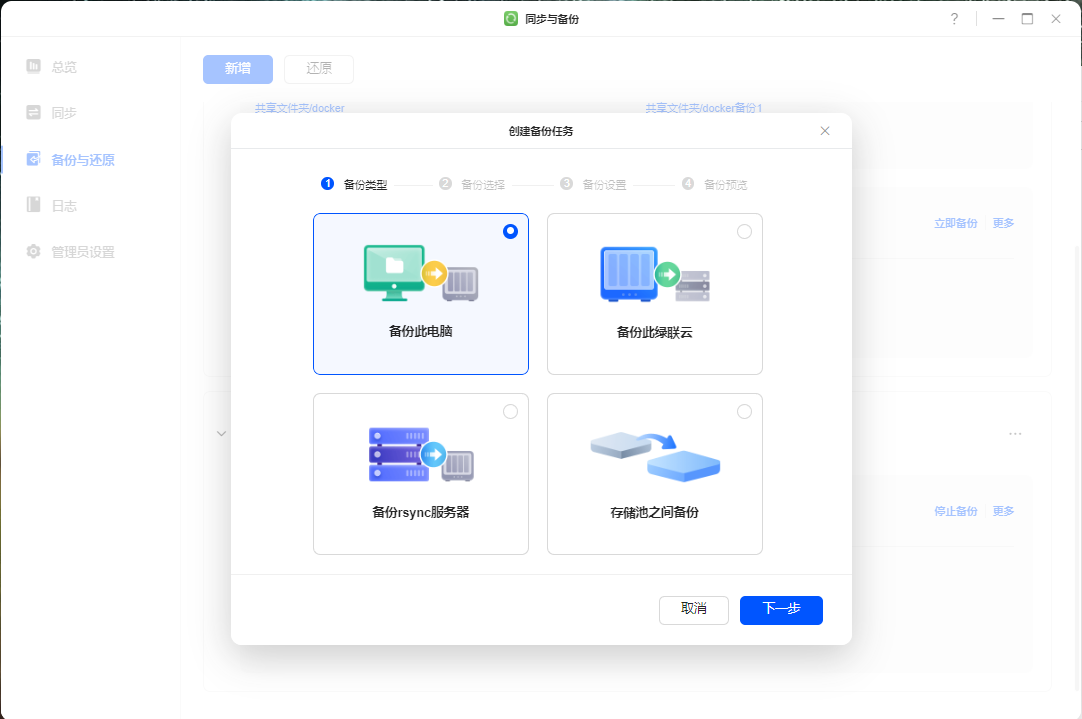Select the 存储池之间备份 radio button

click(744, 411)
